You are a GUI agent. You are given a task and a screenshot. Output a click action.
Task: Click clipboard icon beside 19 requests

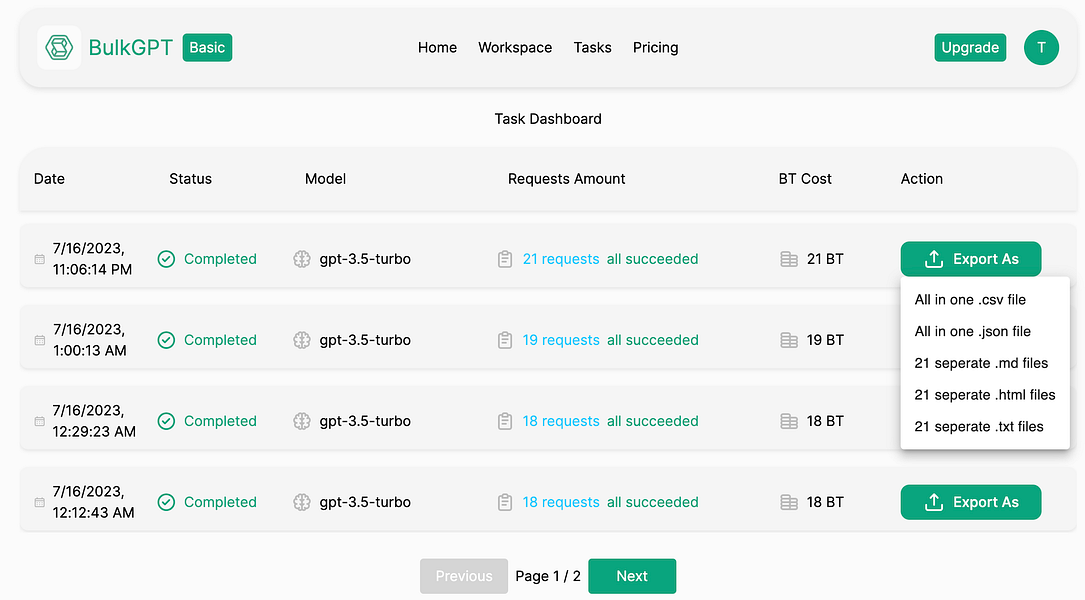click(x=505, y=340)
